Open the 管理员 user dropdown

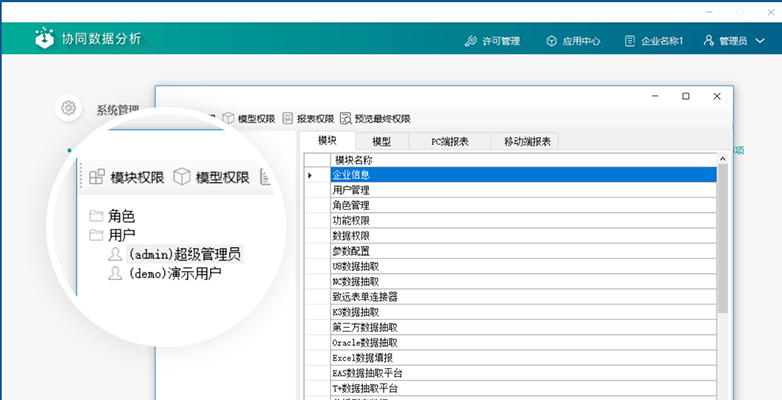[x=733, y=41]
